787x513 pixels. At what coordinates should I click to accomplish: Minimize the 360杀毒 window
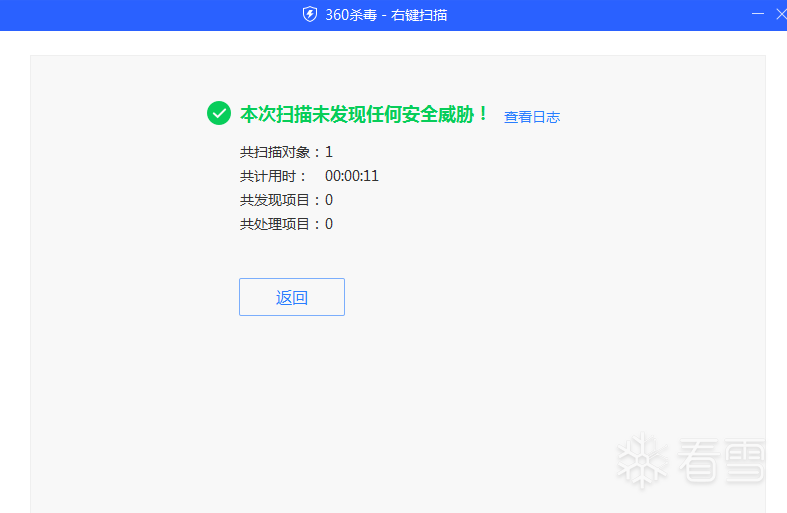(757, 14)
